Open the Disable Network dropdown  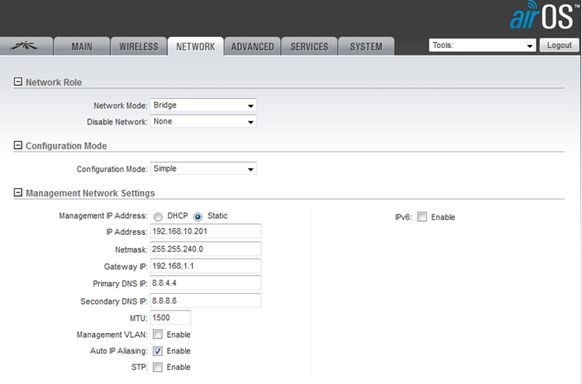[x=203, y=121]
